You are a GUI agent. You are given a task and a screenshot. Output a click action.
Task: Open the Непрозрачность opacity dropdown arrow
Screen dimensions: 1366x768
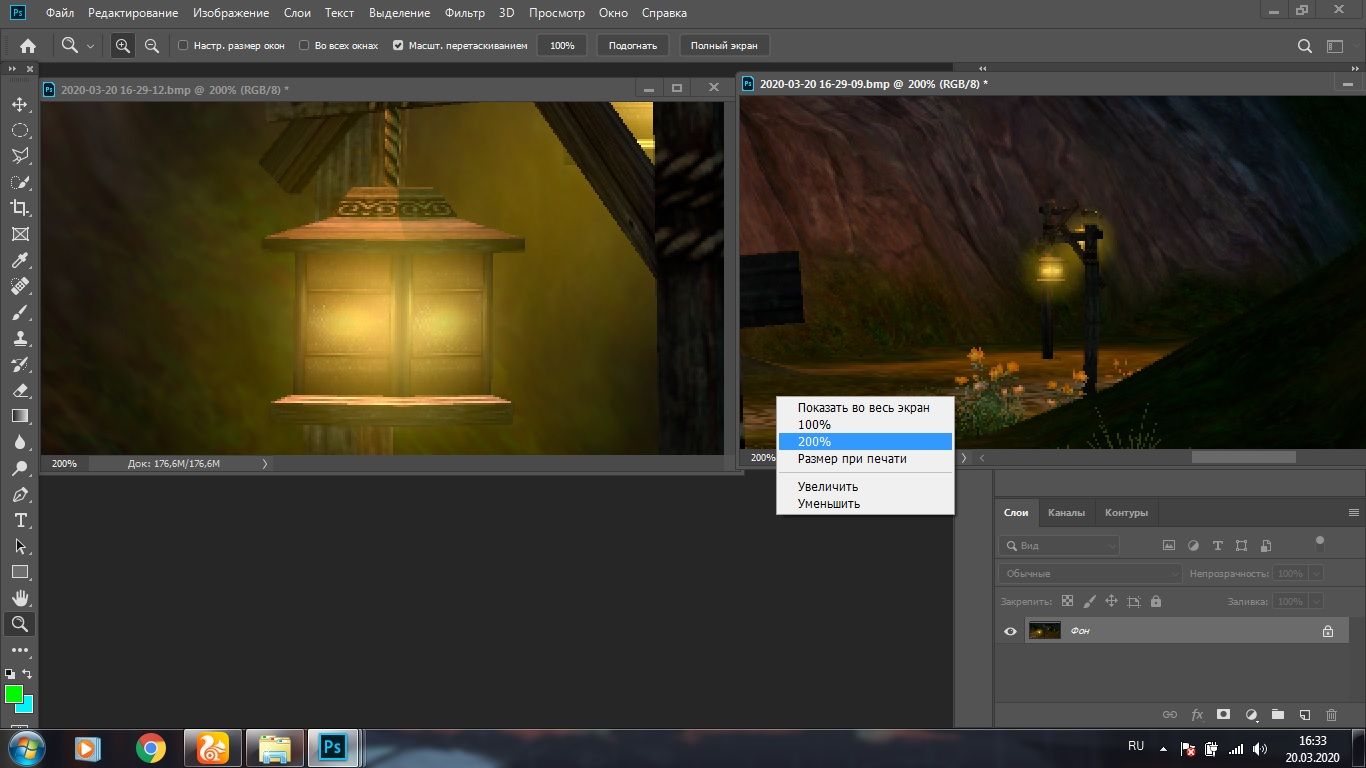1316,574
